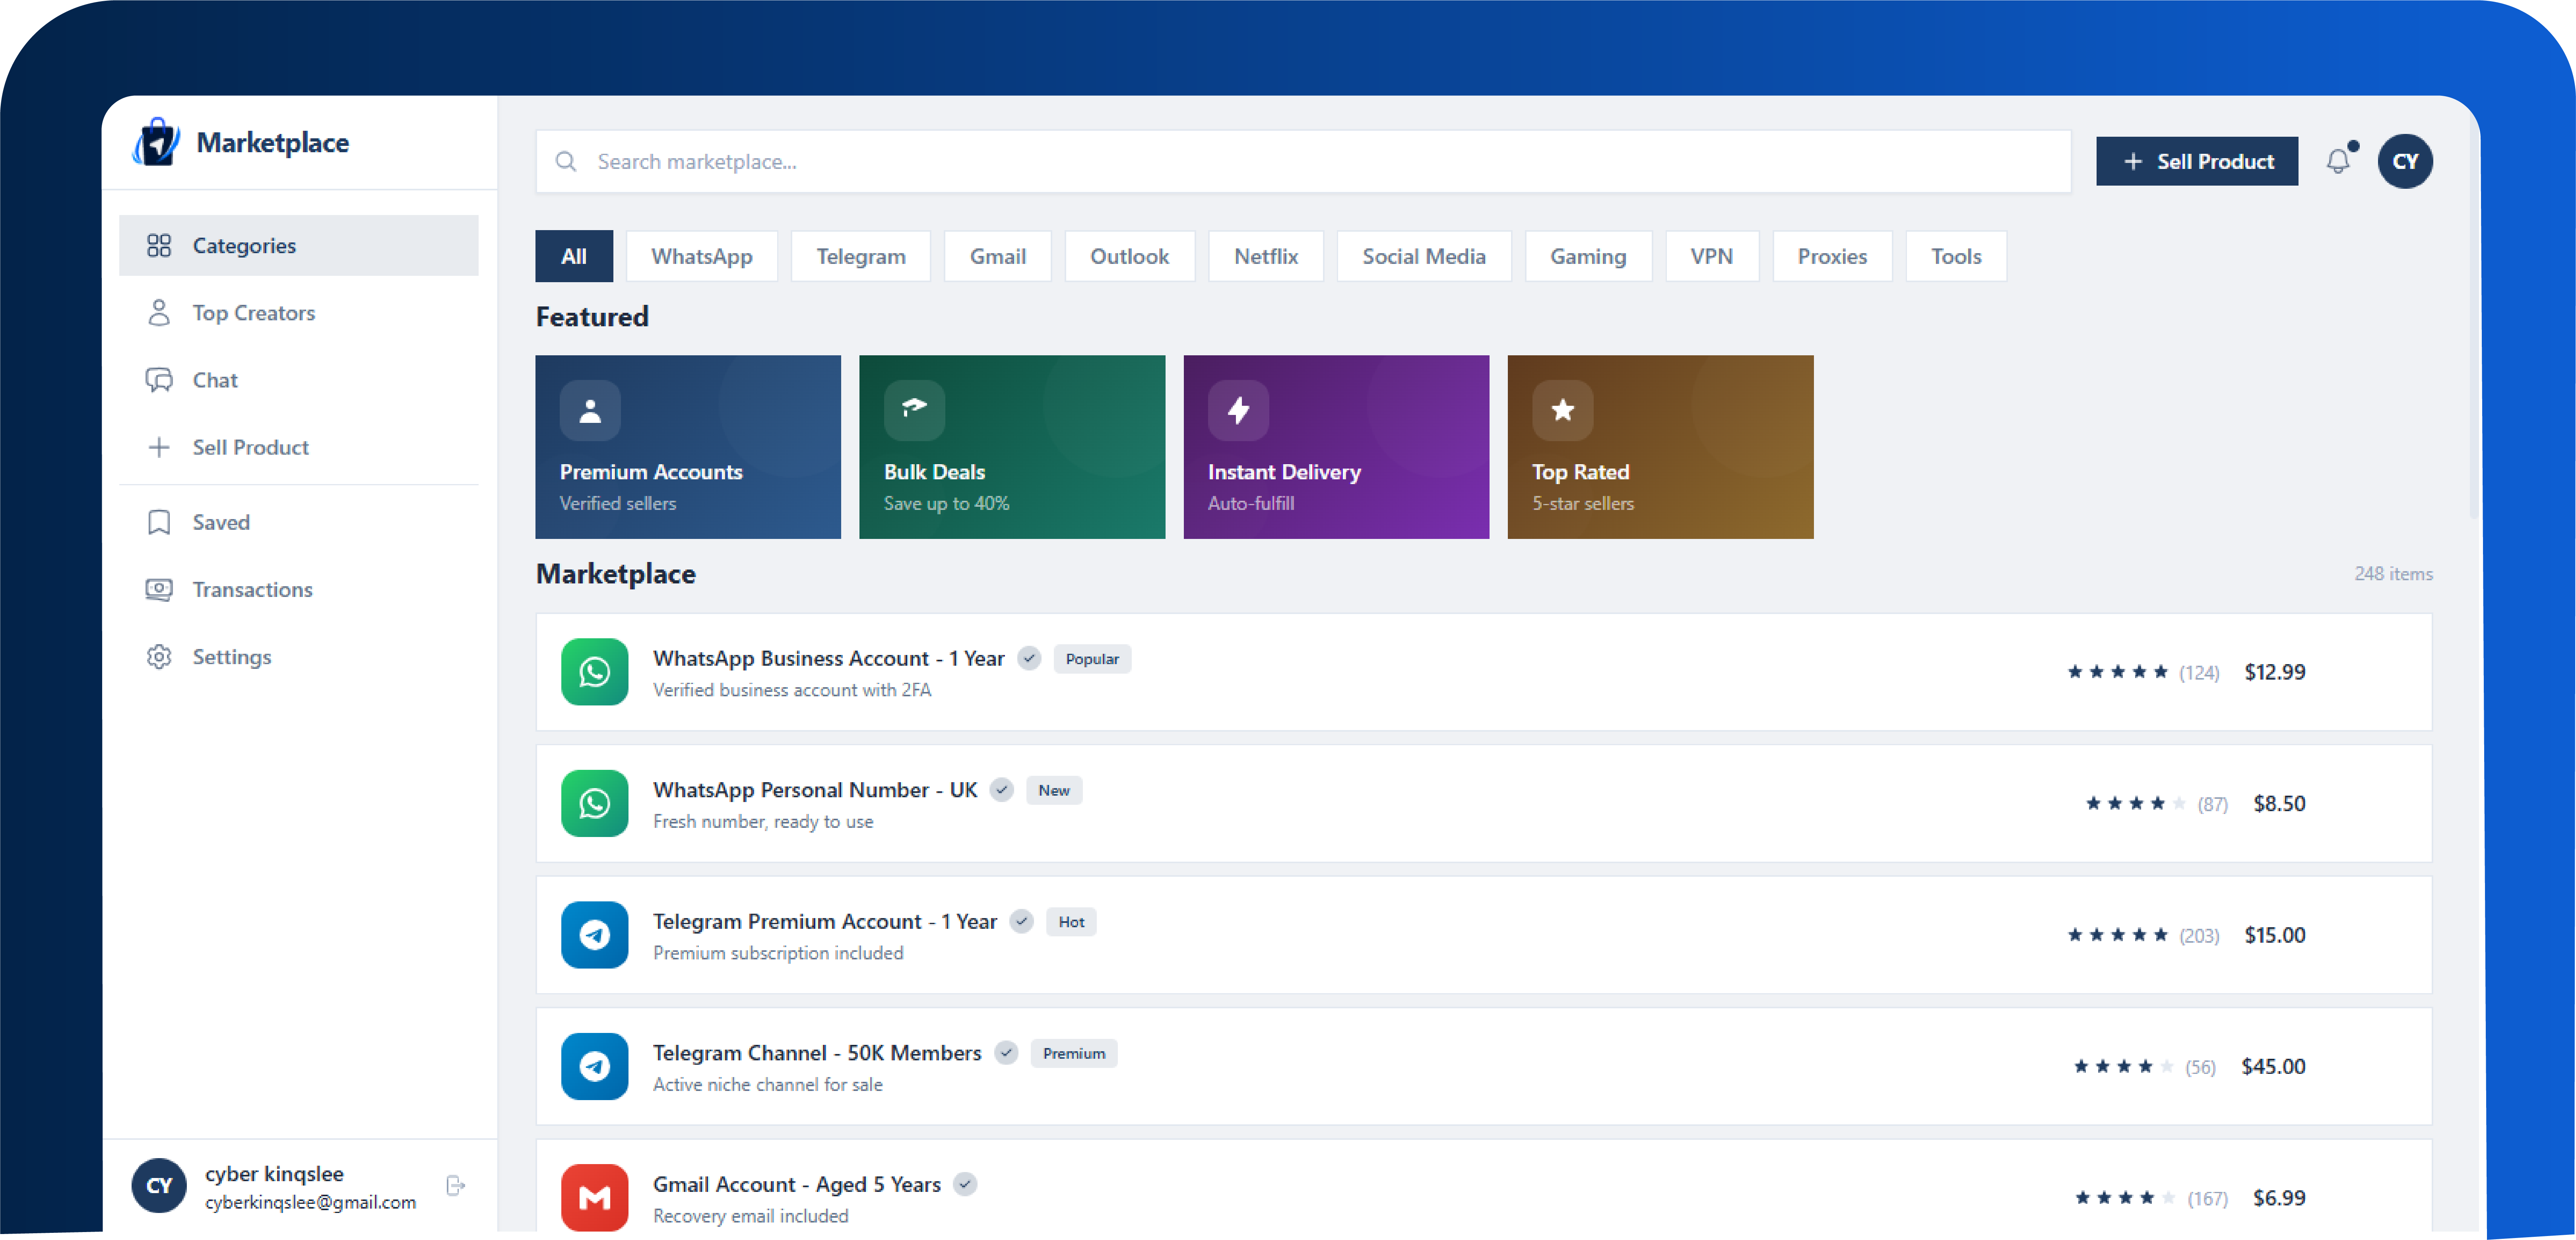Click the magnifier icon in search bar
Viewport: 2576px width, 1240px height.
coord(566,161)
